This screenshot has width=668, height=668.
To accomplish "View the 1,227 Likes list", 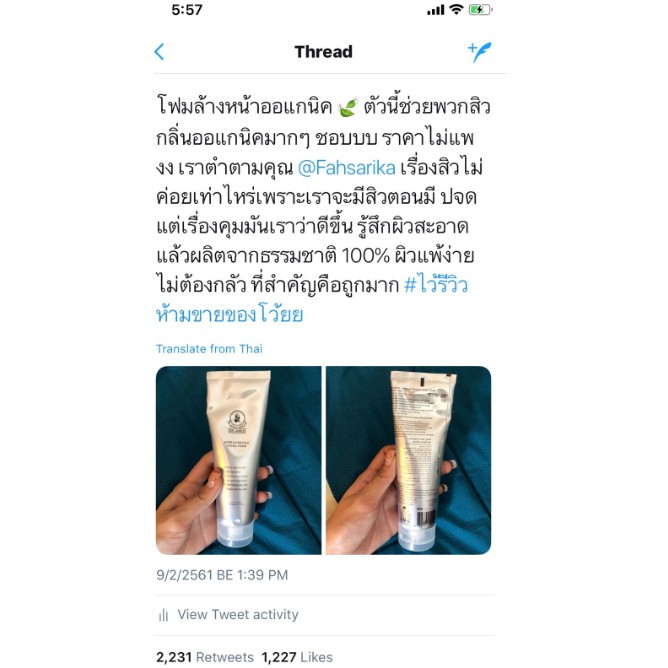I will click(297, 657).
